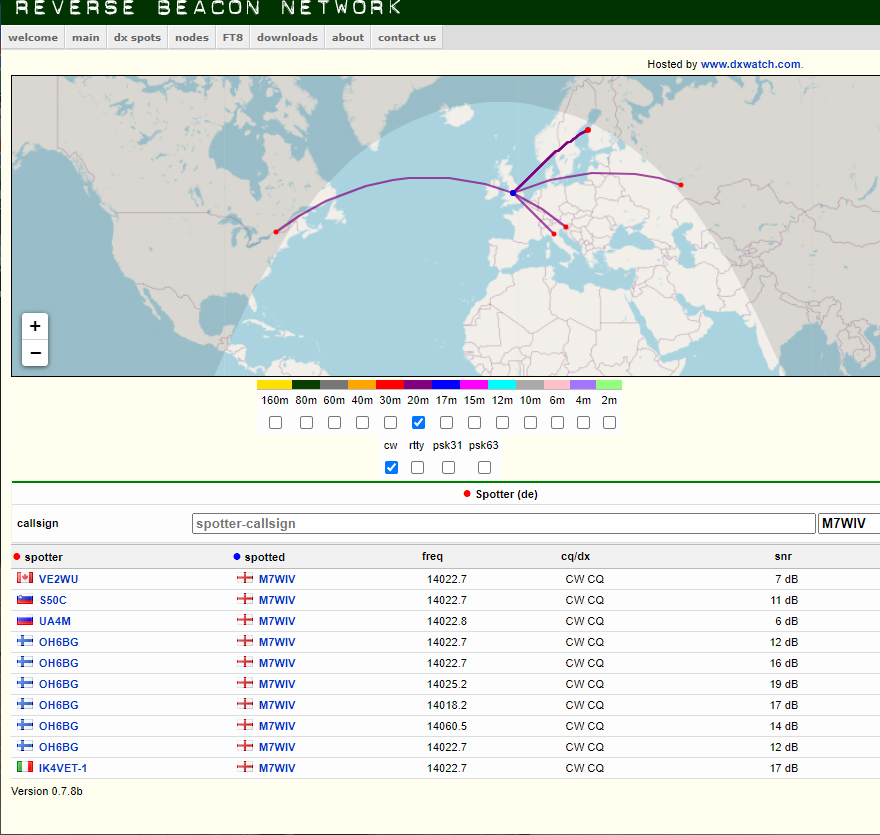Open the contact us tab
Viewport: 880px width, 835px height.
[407, 38]
